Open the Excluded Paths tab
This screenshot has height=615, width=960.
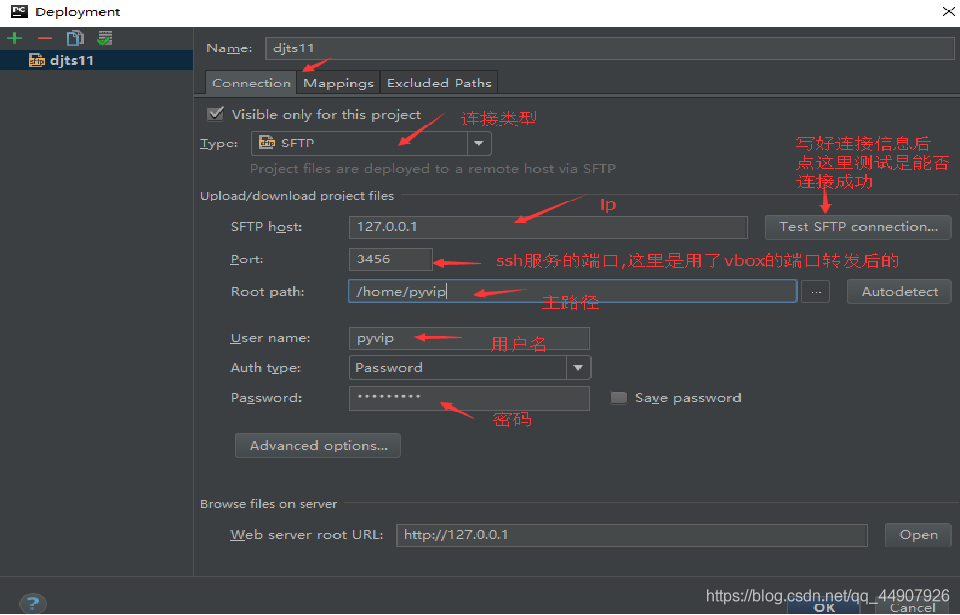[x=438, y=83]
